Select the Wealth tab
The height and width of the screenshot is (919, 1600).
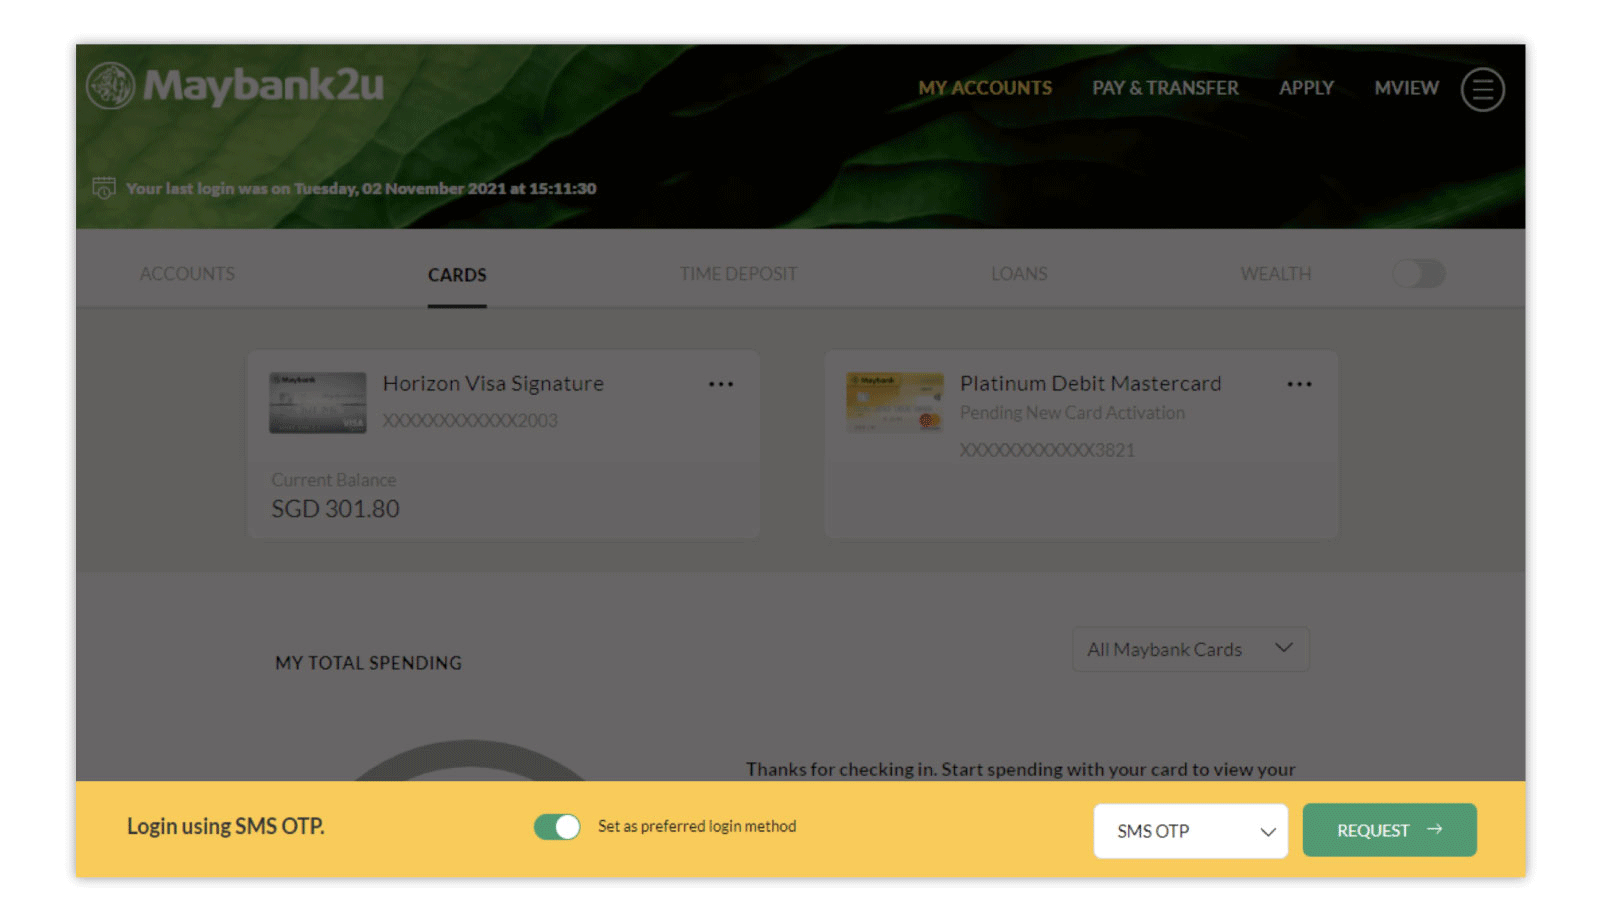[x=1275, y=274]
